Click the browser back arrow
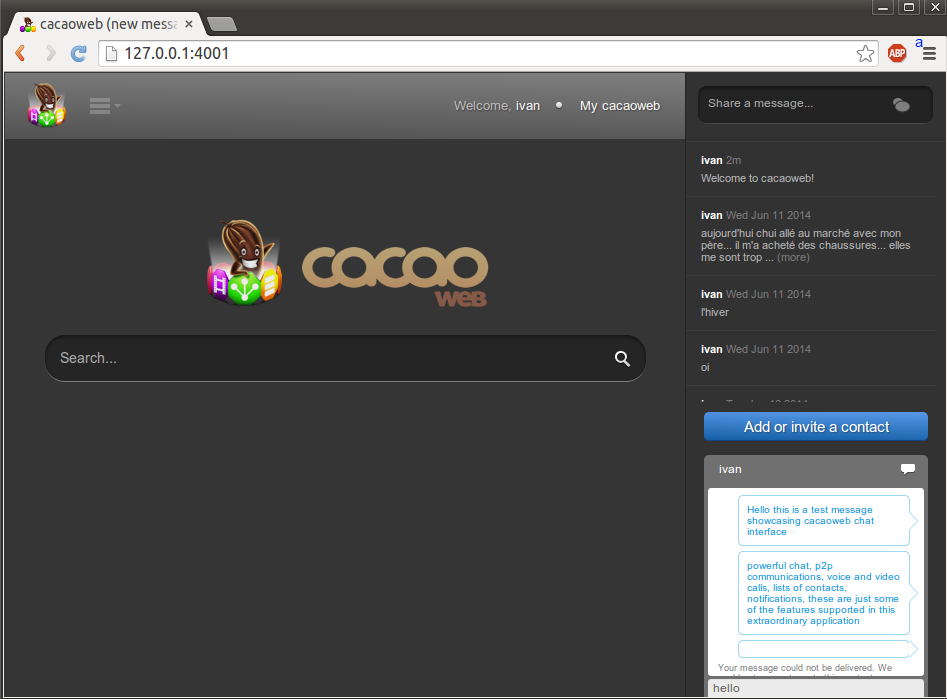 coord(21,53)
